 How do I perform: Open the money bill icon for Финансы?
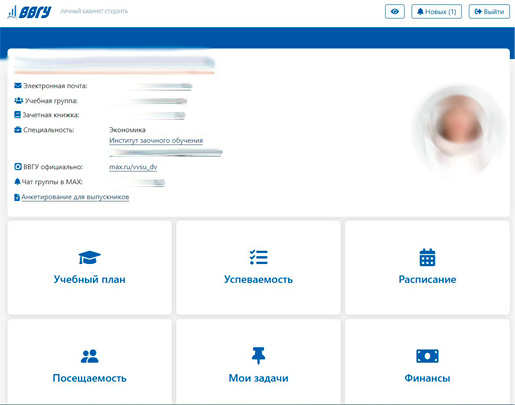pyautogui.click(x=427, y=356)
